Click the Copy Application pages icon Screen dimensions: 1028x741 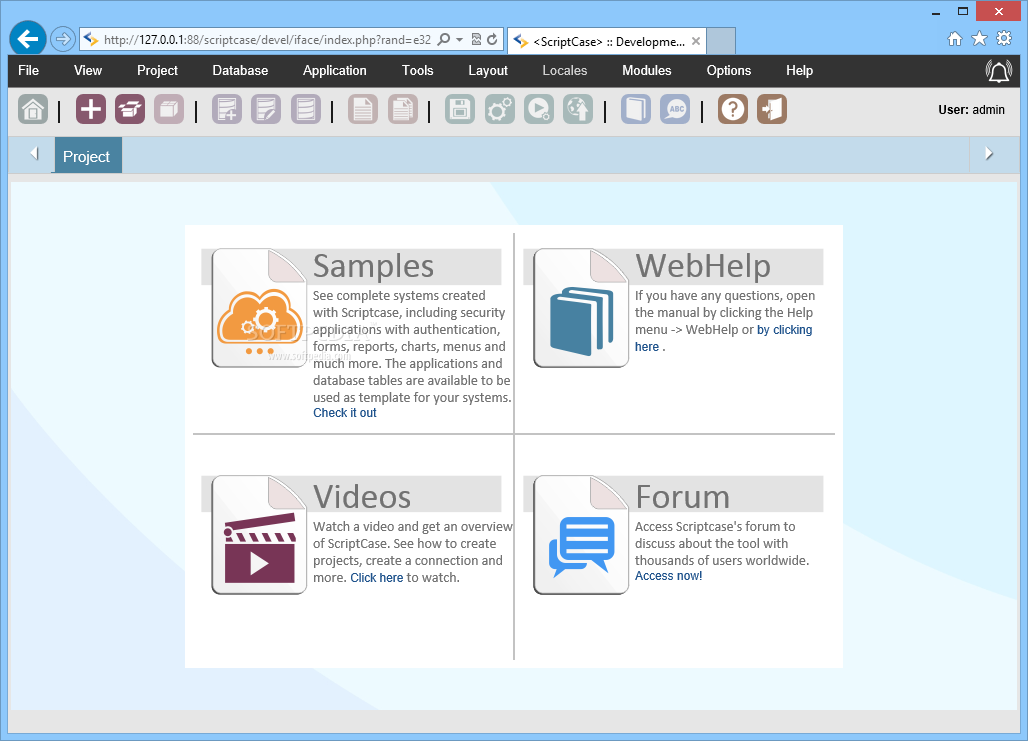pyautogui.click(x=403, y=110)
